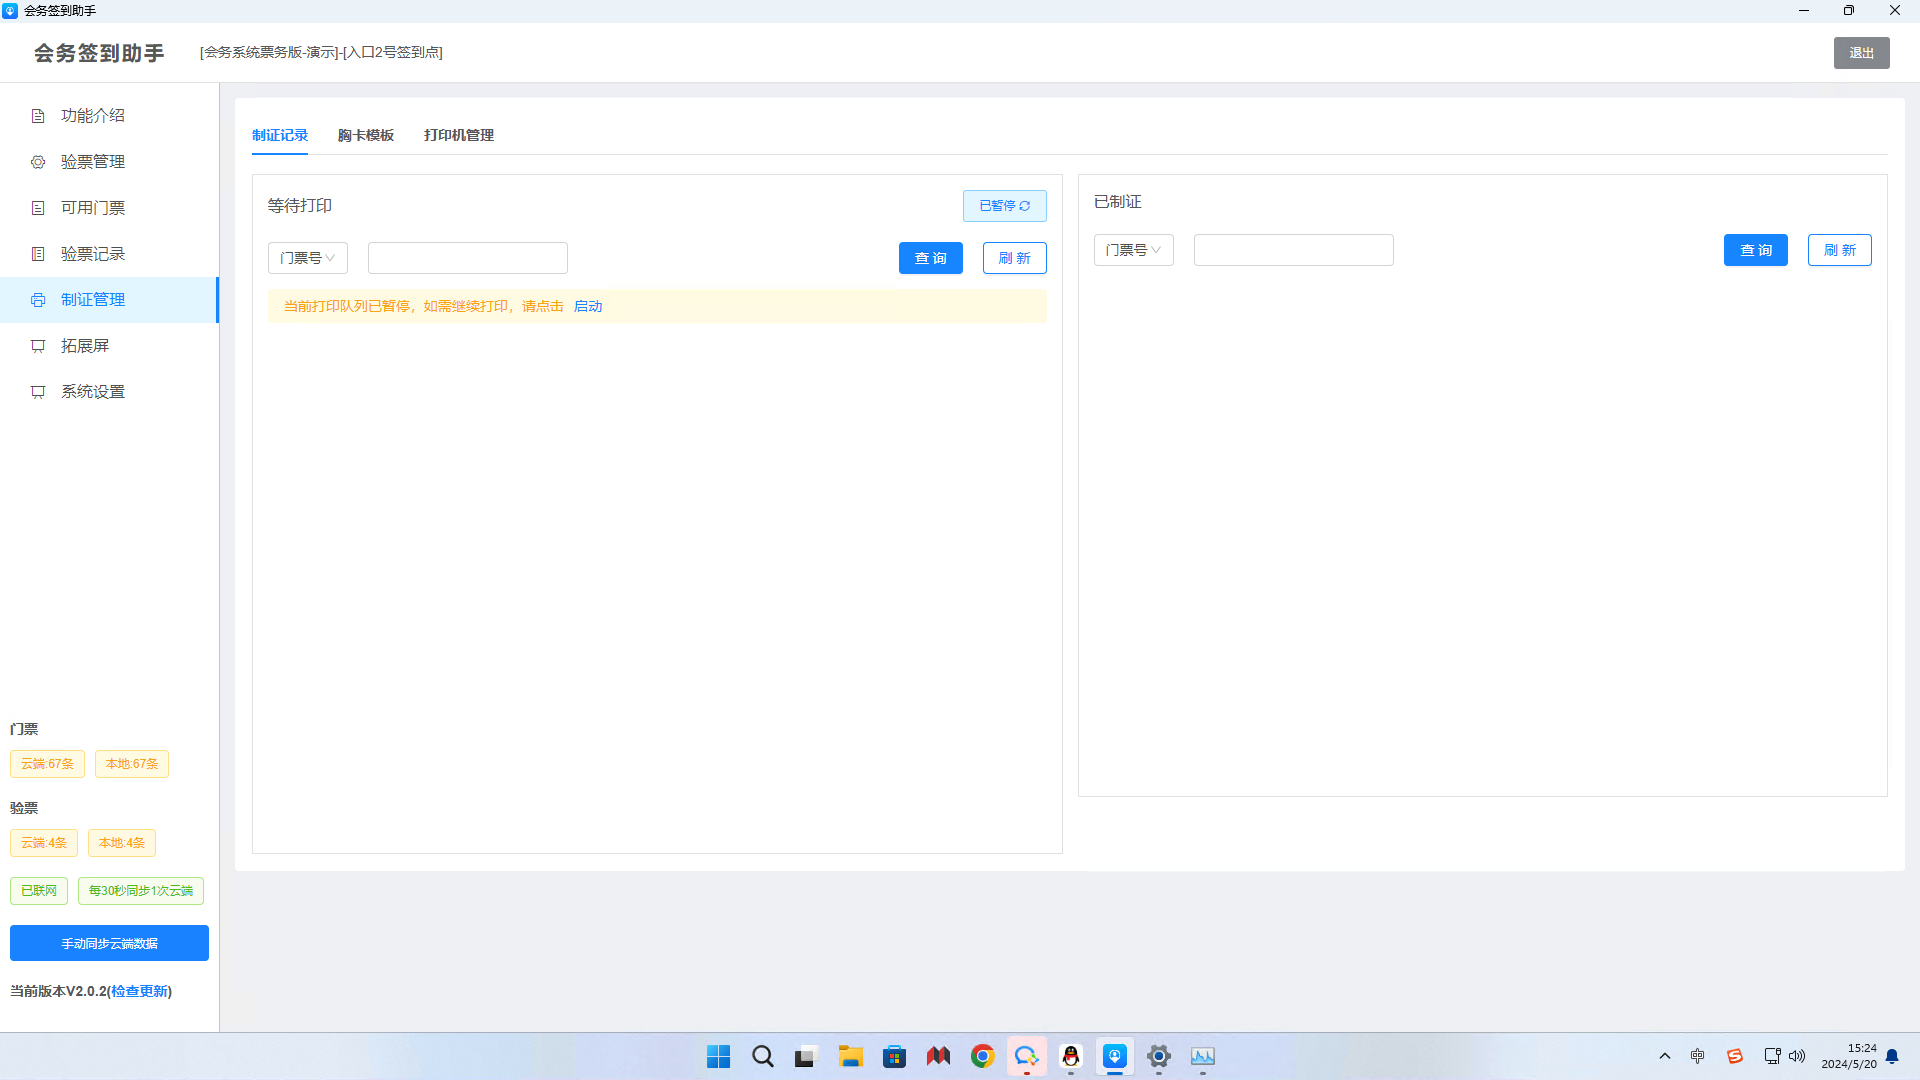Image resolution: width=1920 pixels, height=1080 pixels.
Task: Click the 制证管理 printer icon
Action: tap(38, 300)
